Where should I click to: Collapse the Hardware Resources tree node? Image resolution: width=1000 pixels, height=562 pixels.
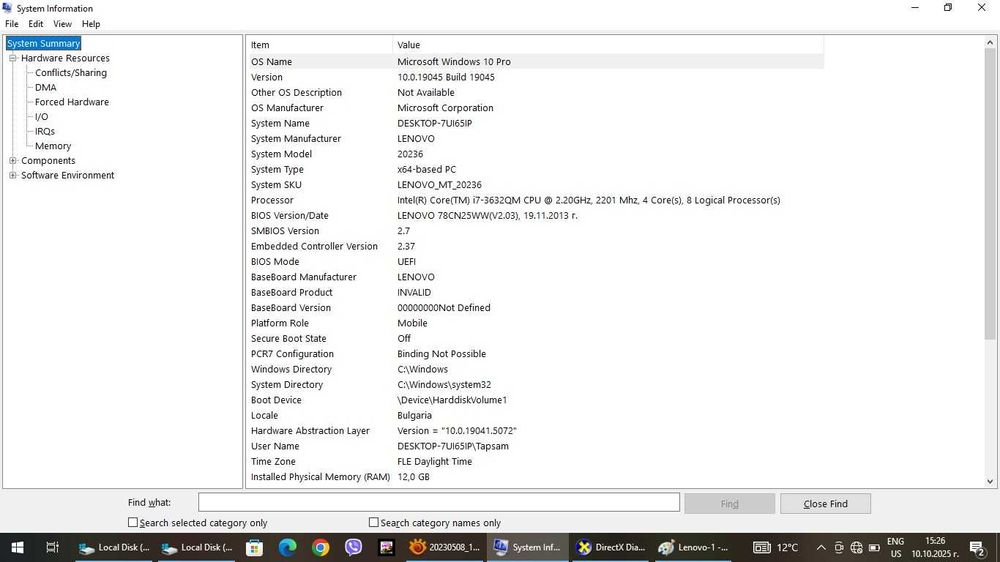pos(13,58)
